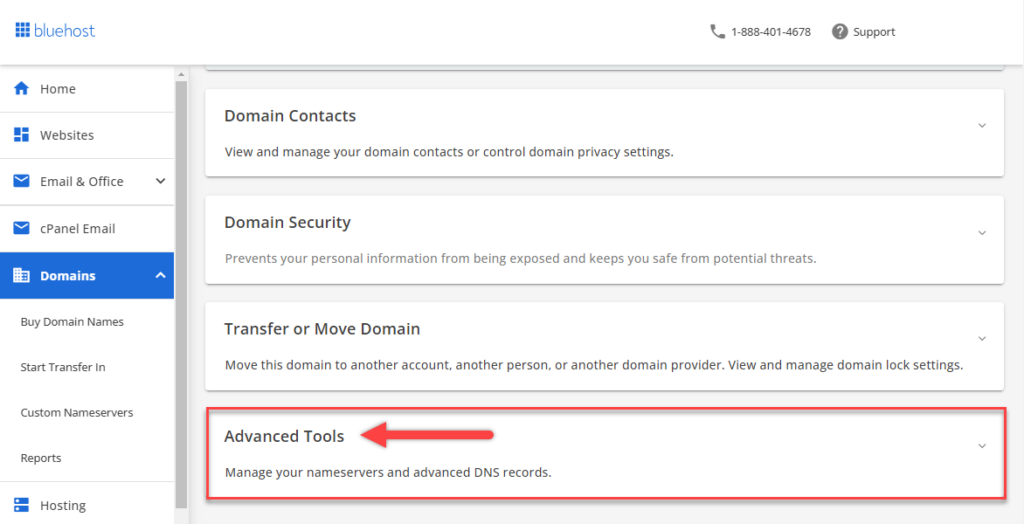Expand the Email & Office submenu chevron
This screenshot has height=524, width=1024.
(160, 181)
